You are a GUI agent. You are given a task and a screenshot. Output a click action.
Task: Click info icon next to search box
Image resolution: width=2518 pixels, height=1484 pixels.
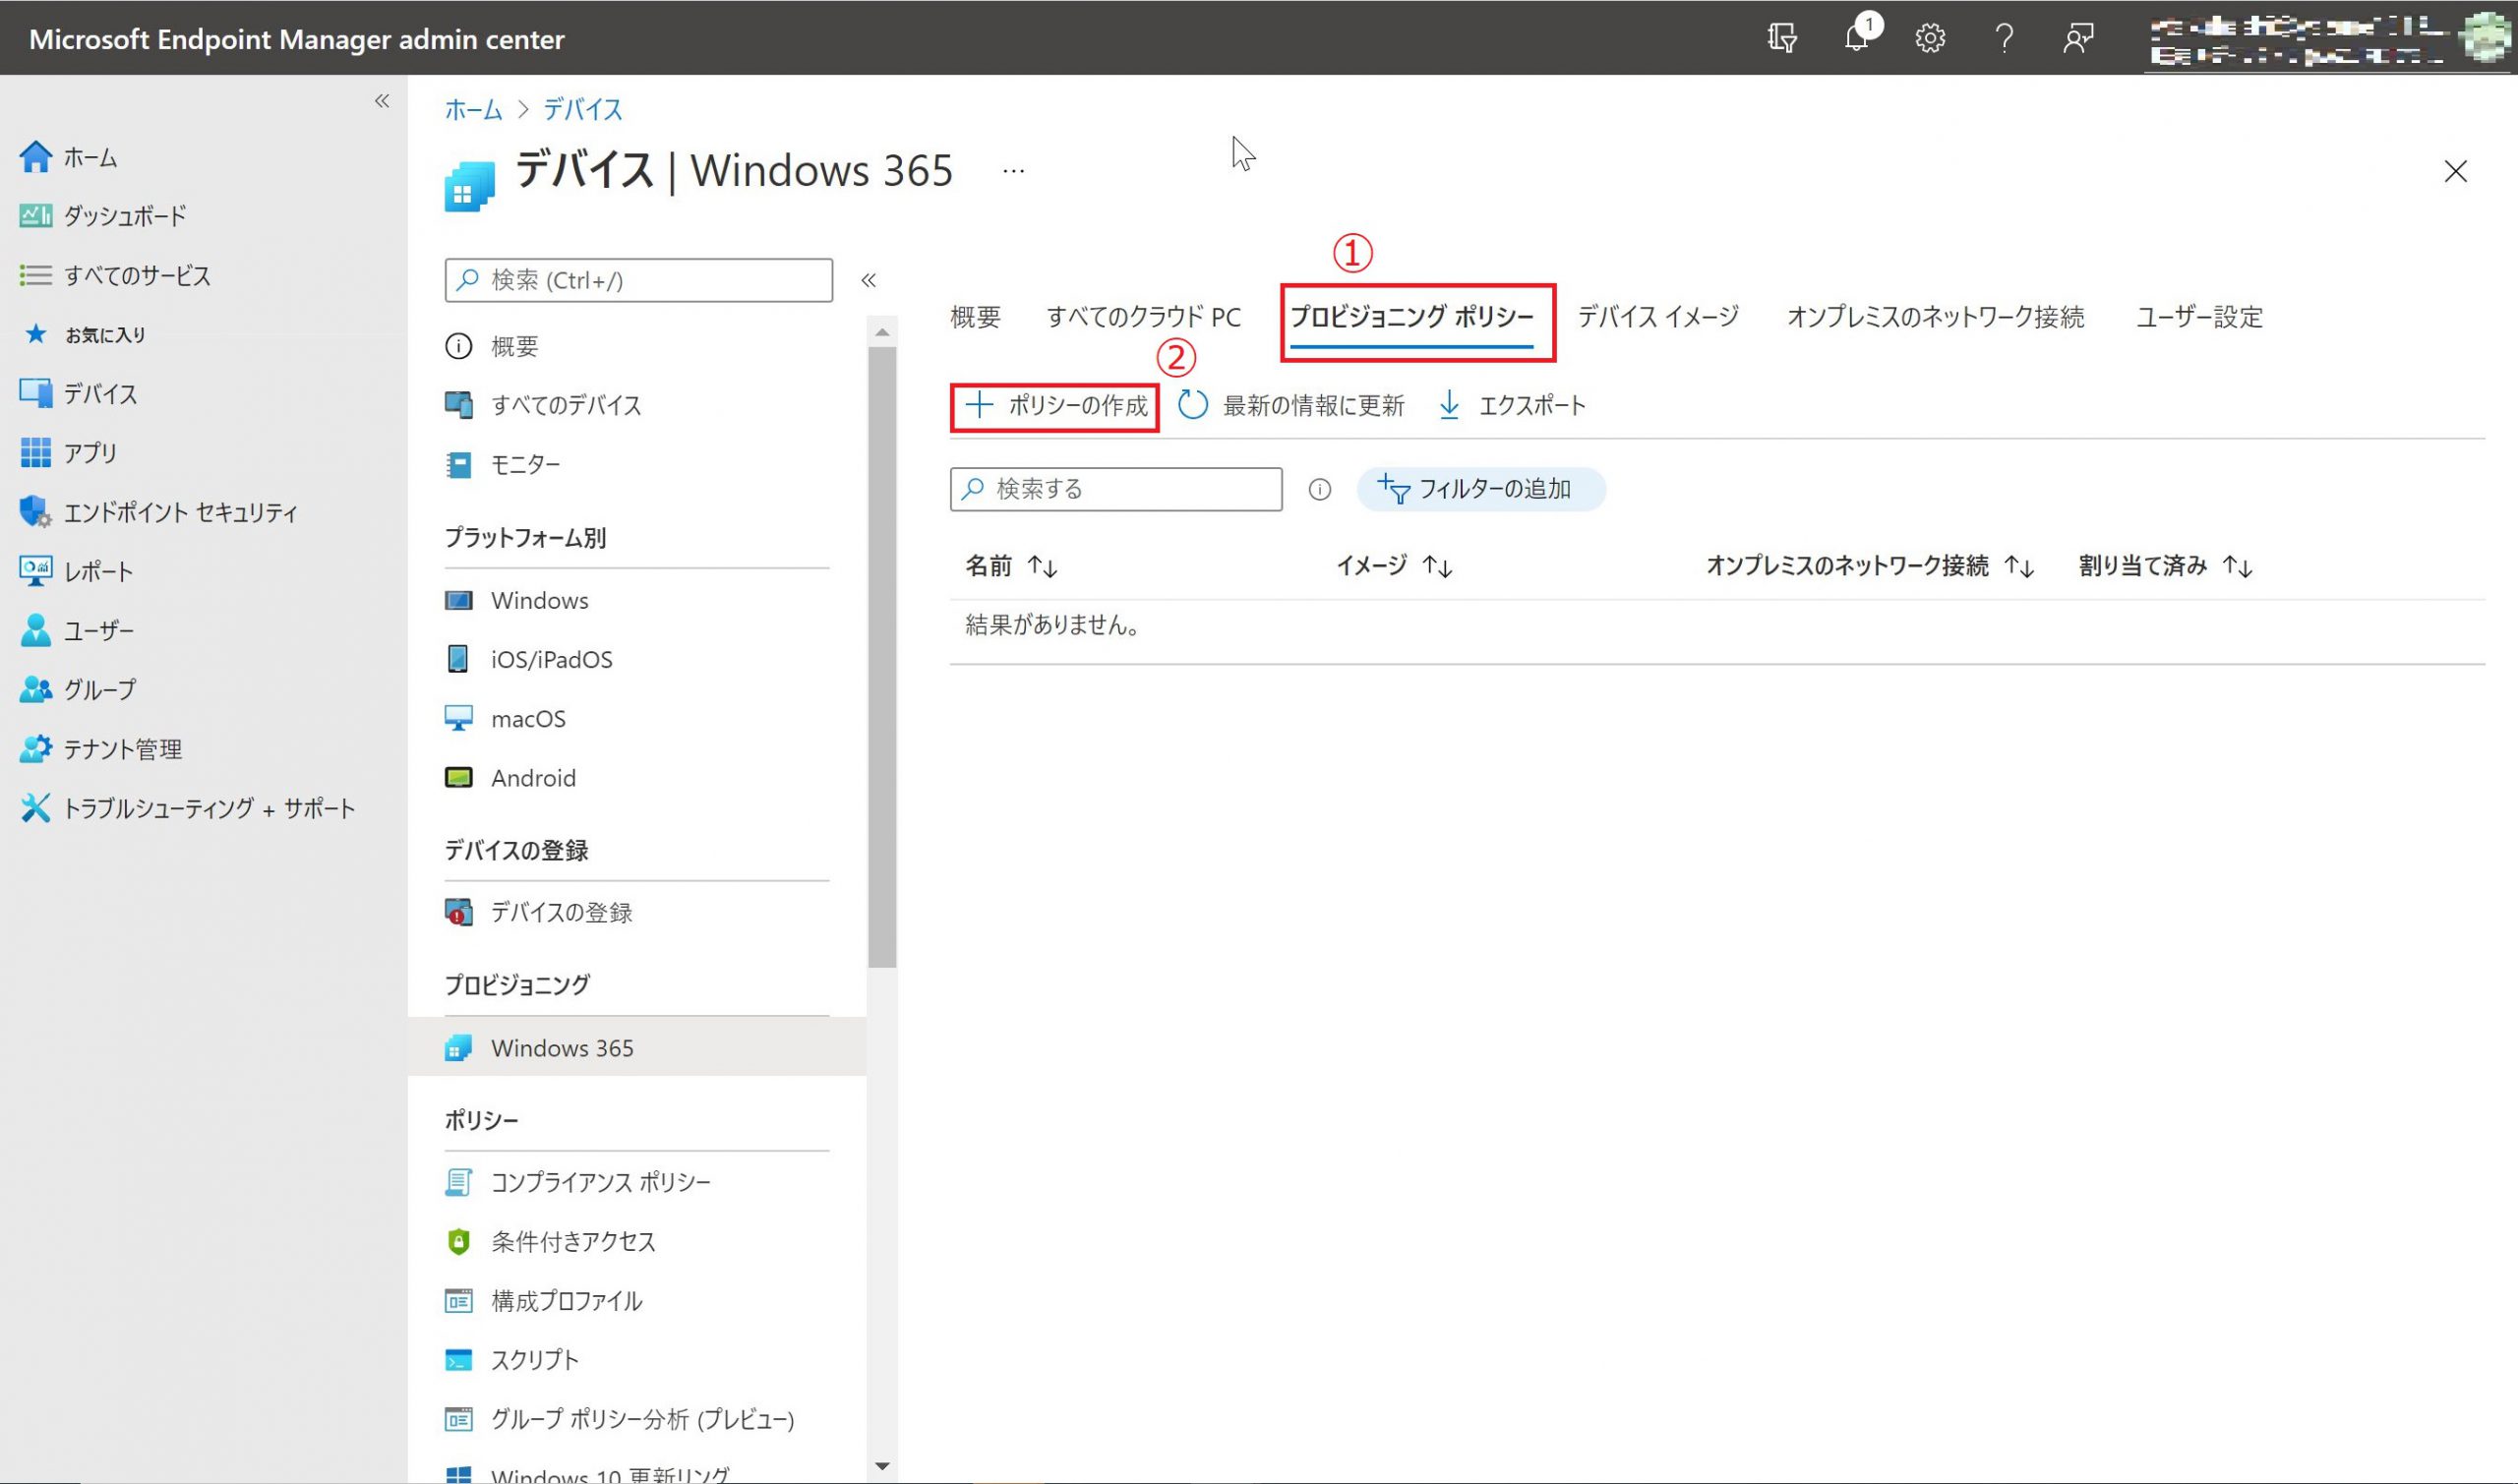coord(1319,489)
